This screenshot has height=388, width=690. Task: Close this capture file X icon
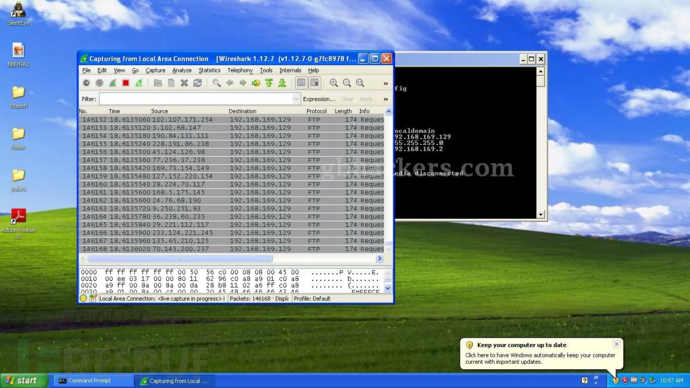[x=184, y=83]
